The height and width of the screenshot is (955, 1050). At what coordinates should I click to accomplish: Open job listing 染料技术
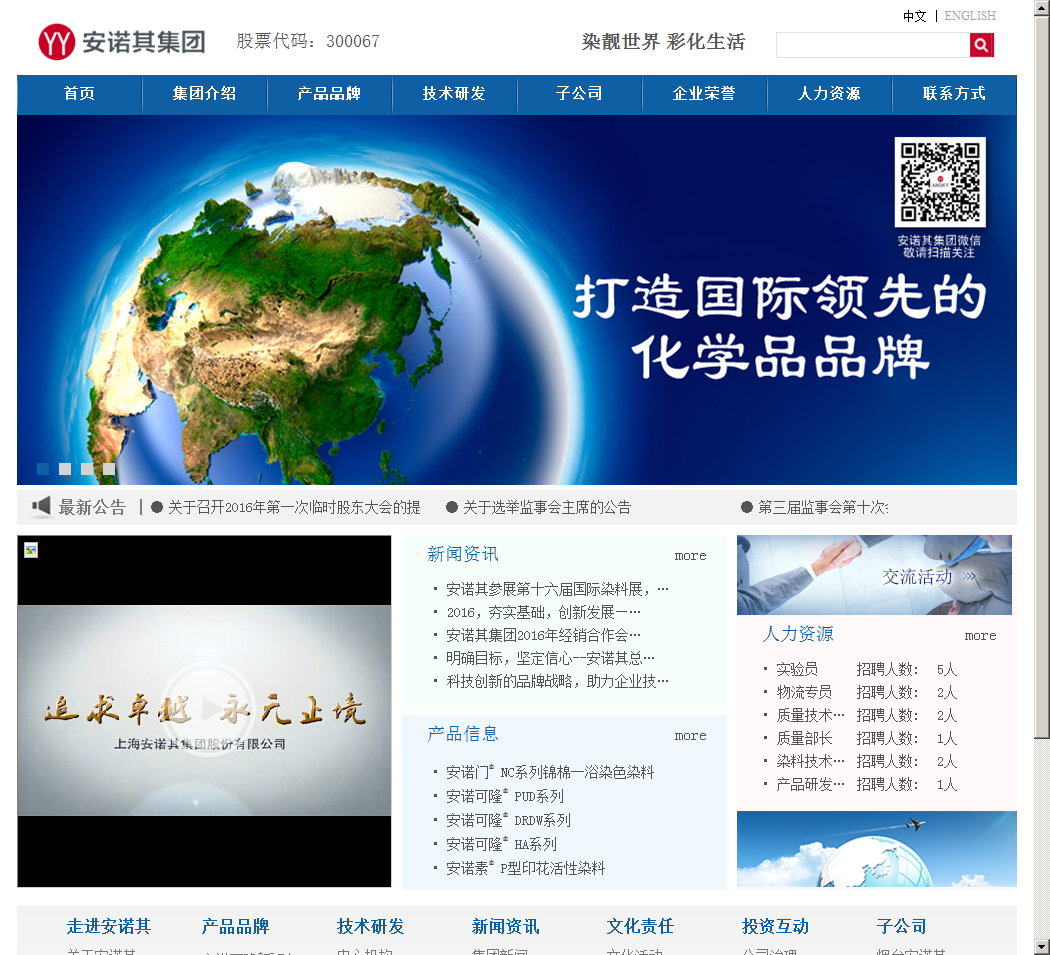pos(810,761)
